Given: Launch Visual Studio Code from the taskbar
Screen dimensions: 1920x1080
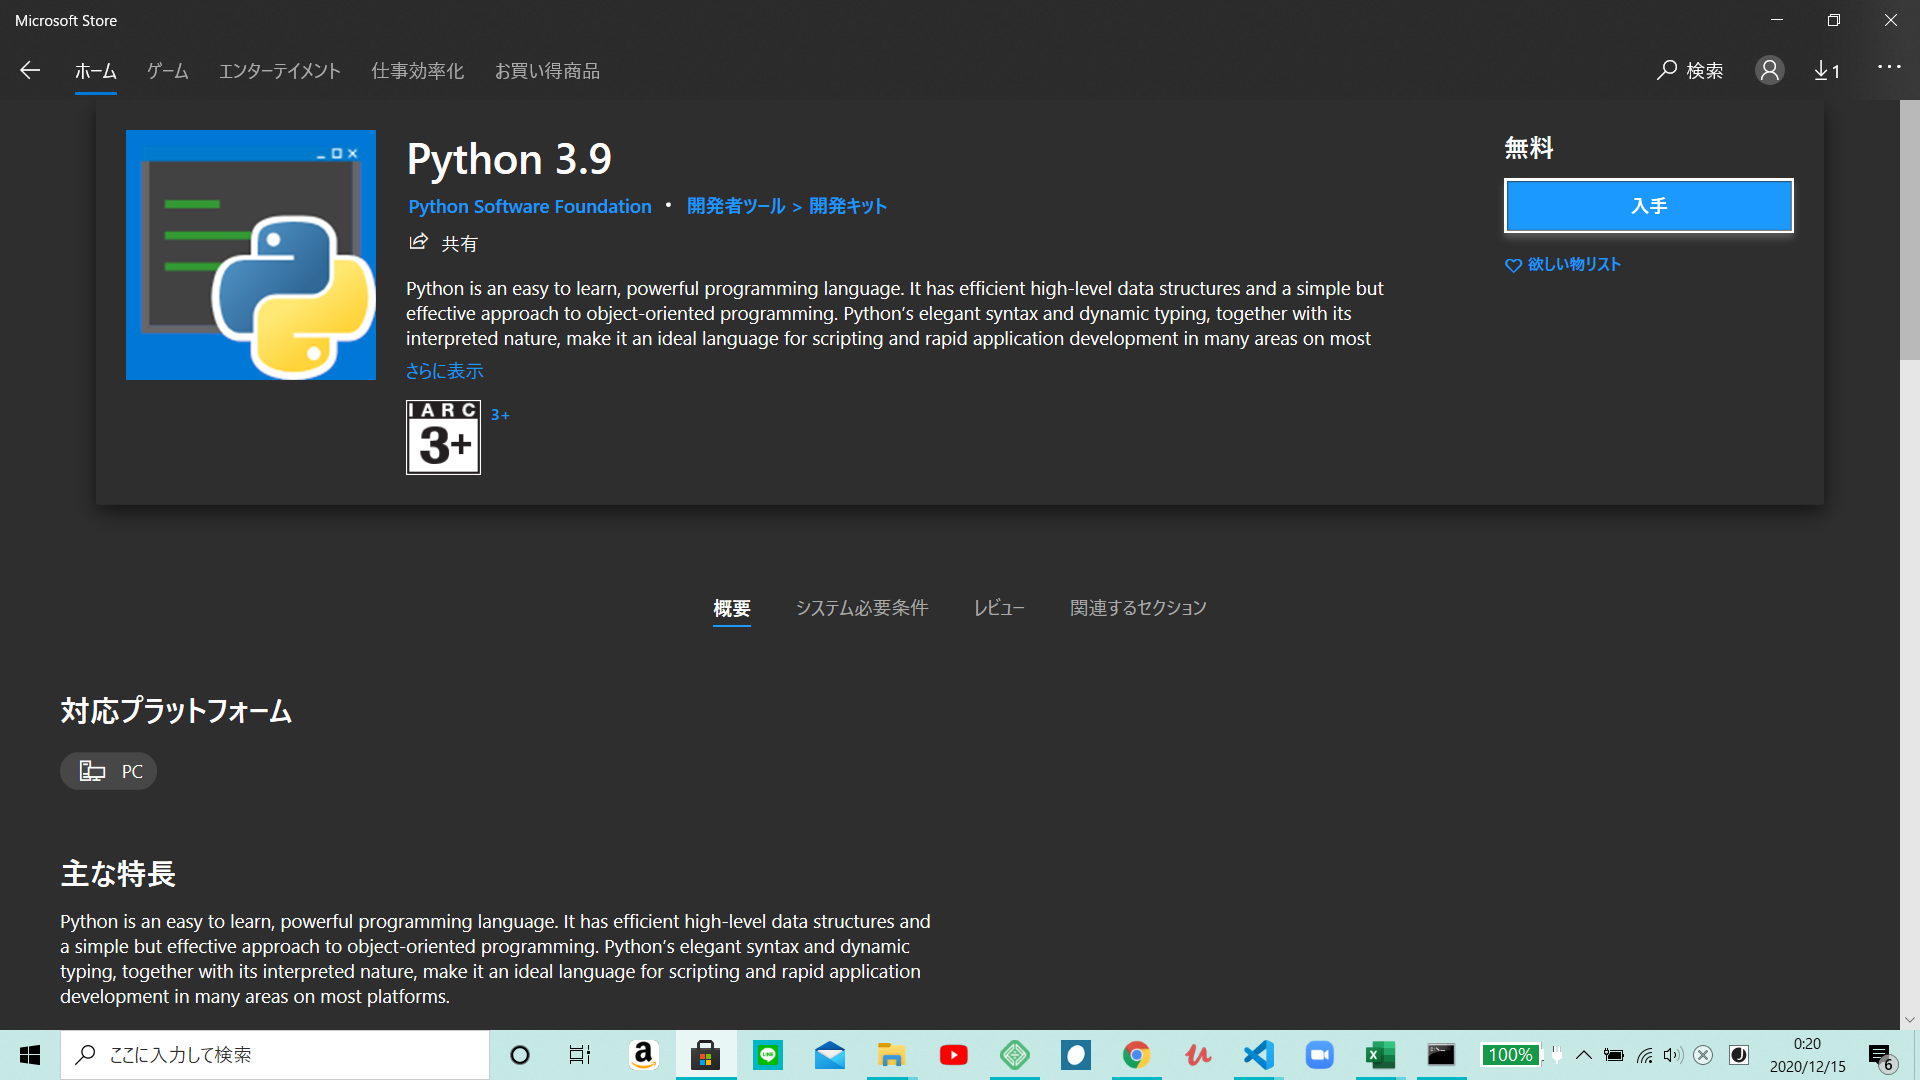Looking at the screenshot, I should pyautogui.click(x=1258, y=1055).
